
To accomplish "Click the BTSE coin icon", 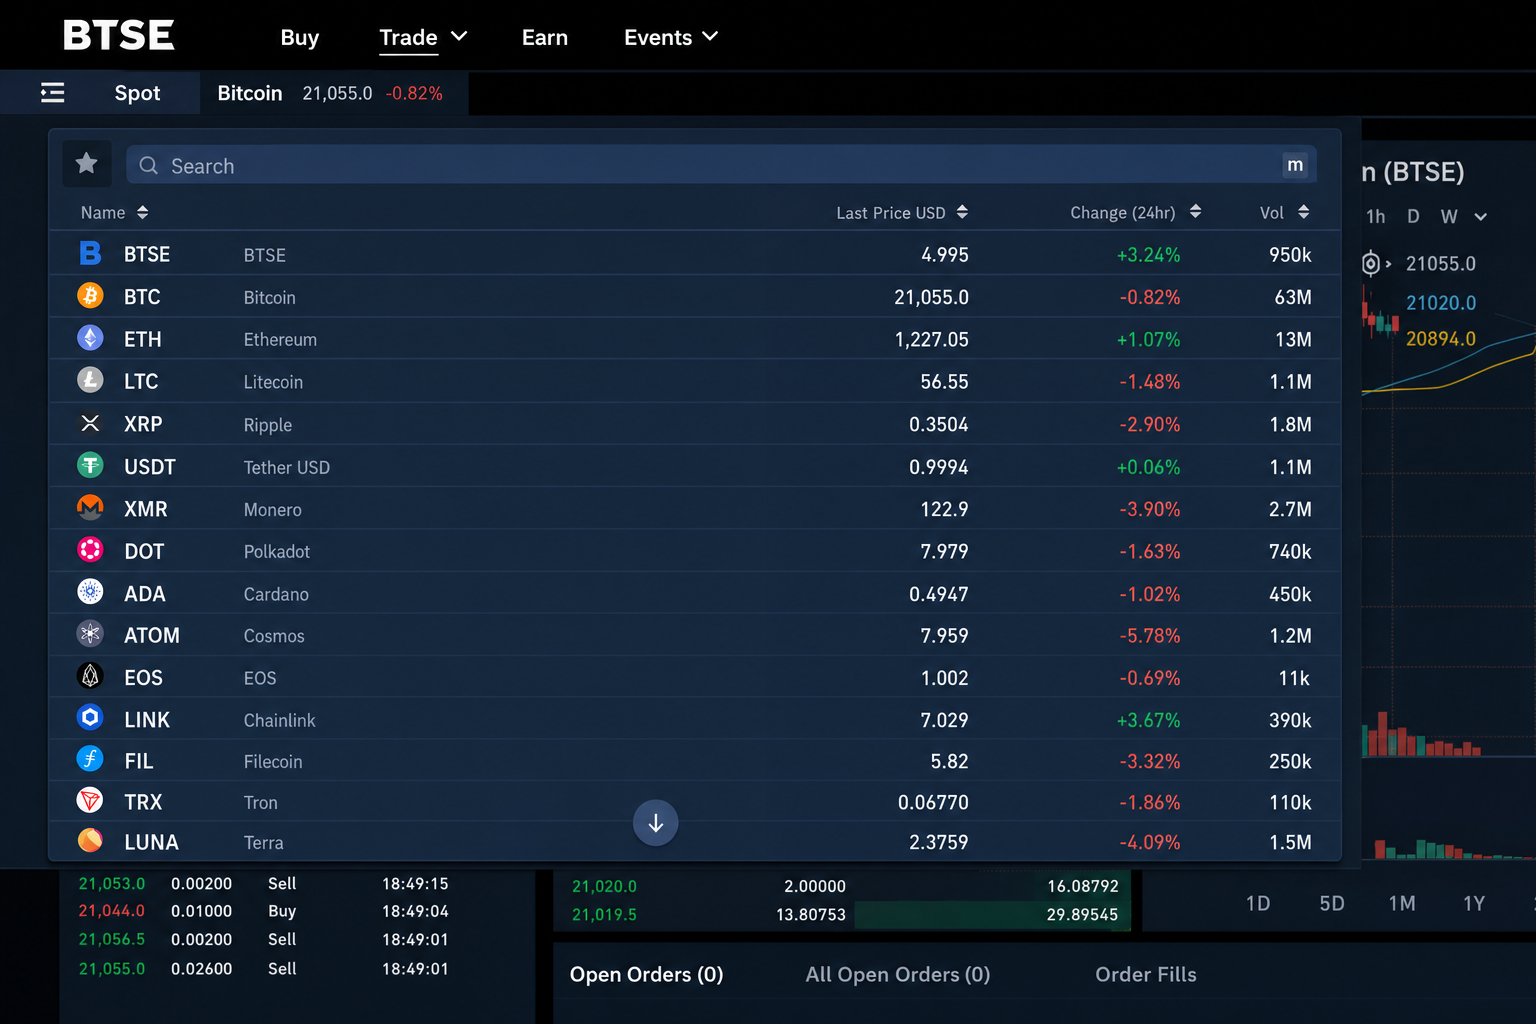I will 90,254.
